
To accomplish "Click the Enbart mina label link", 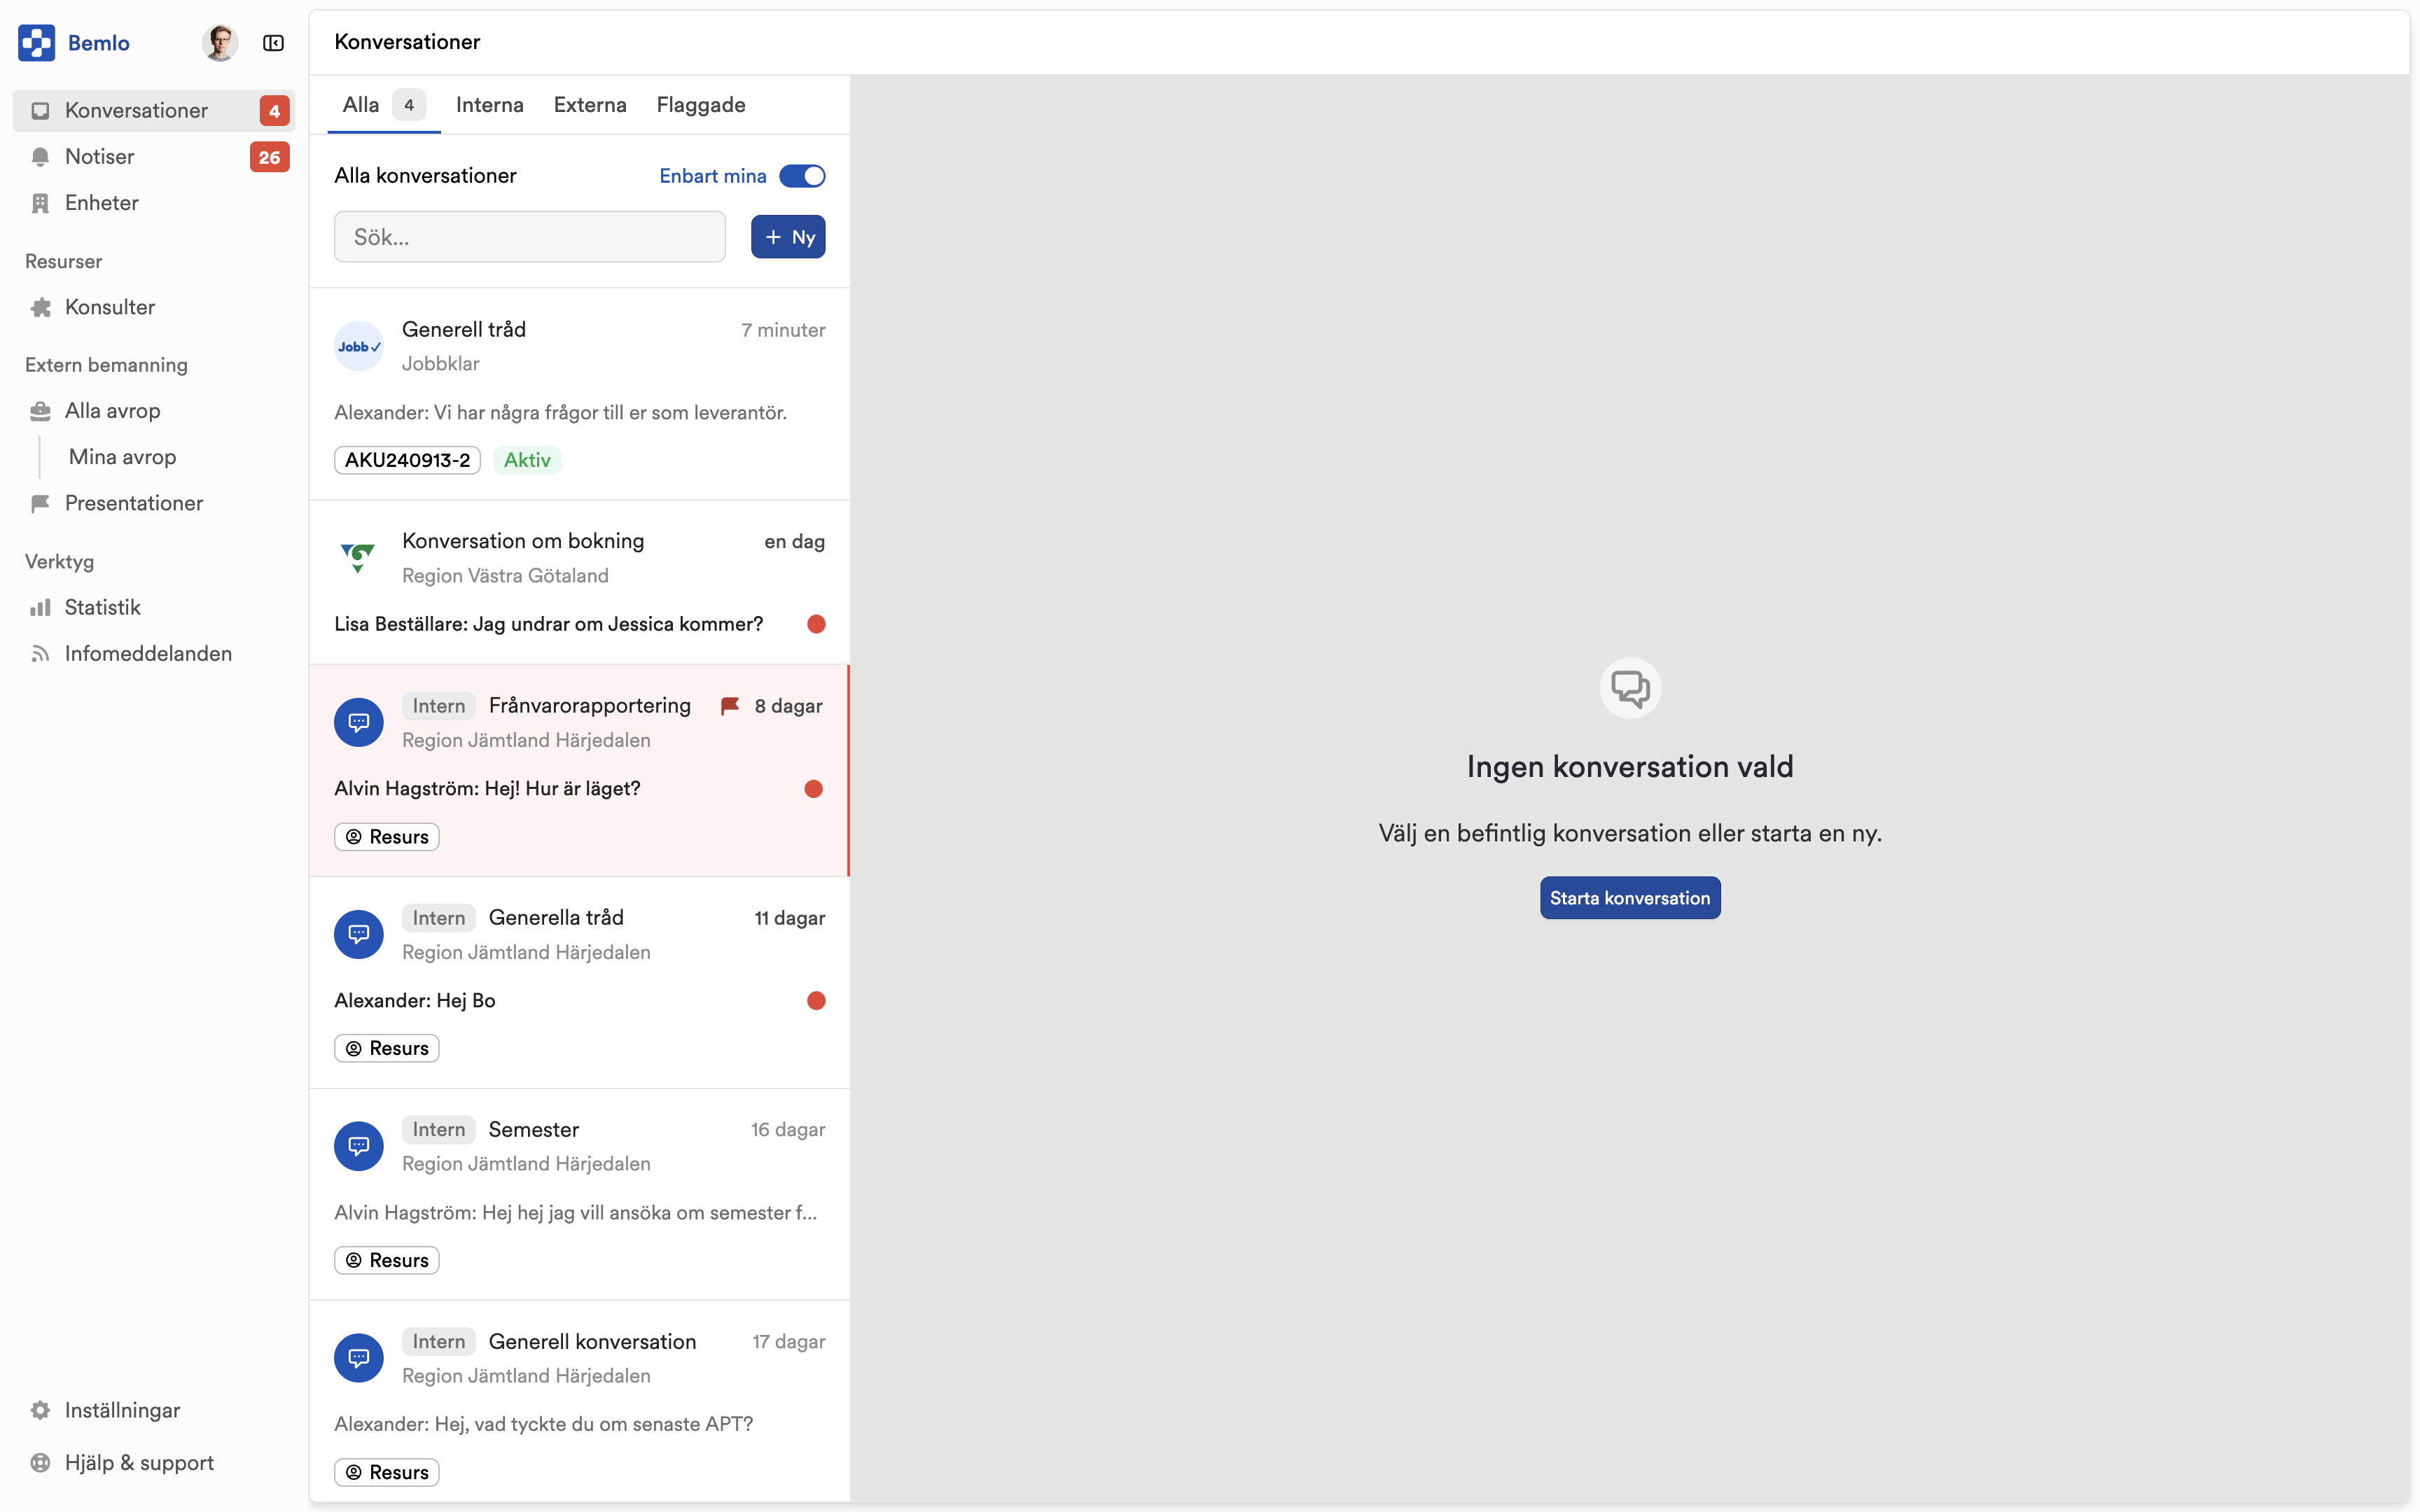I will (x=713, y=176).
